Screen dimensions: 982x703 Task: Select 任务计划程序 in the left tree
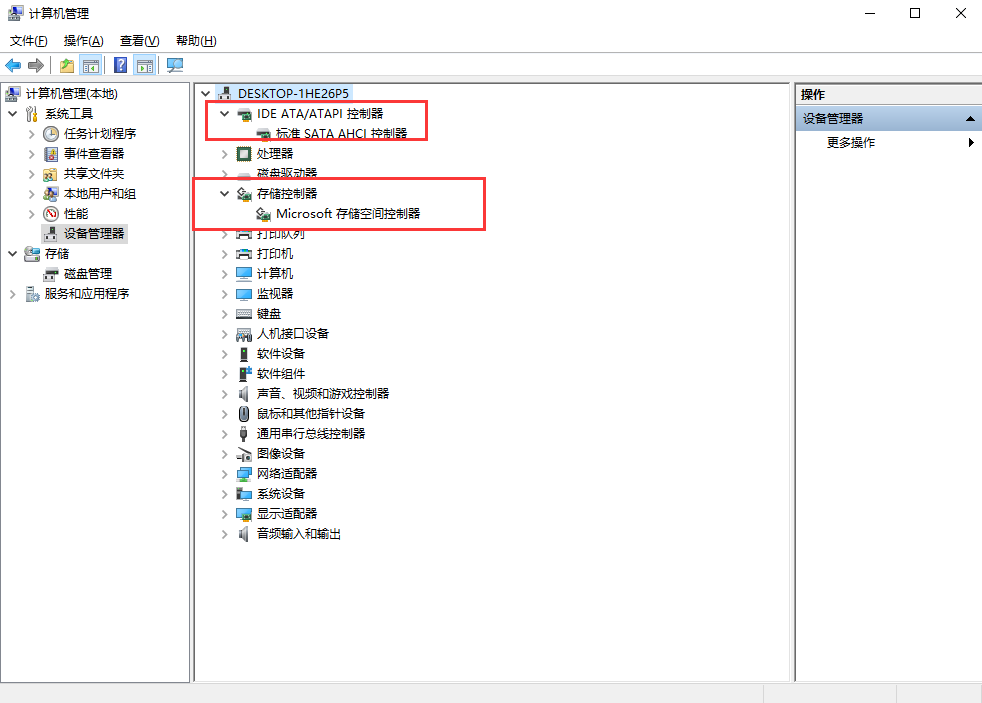tap(100, 134)
